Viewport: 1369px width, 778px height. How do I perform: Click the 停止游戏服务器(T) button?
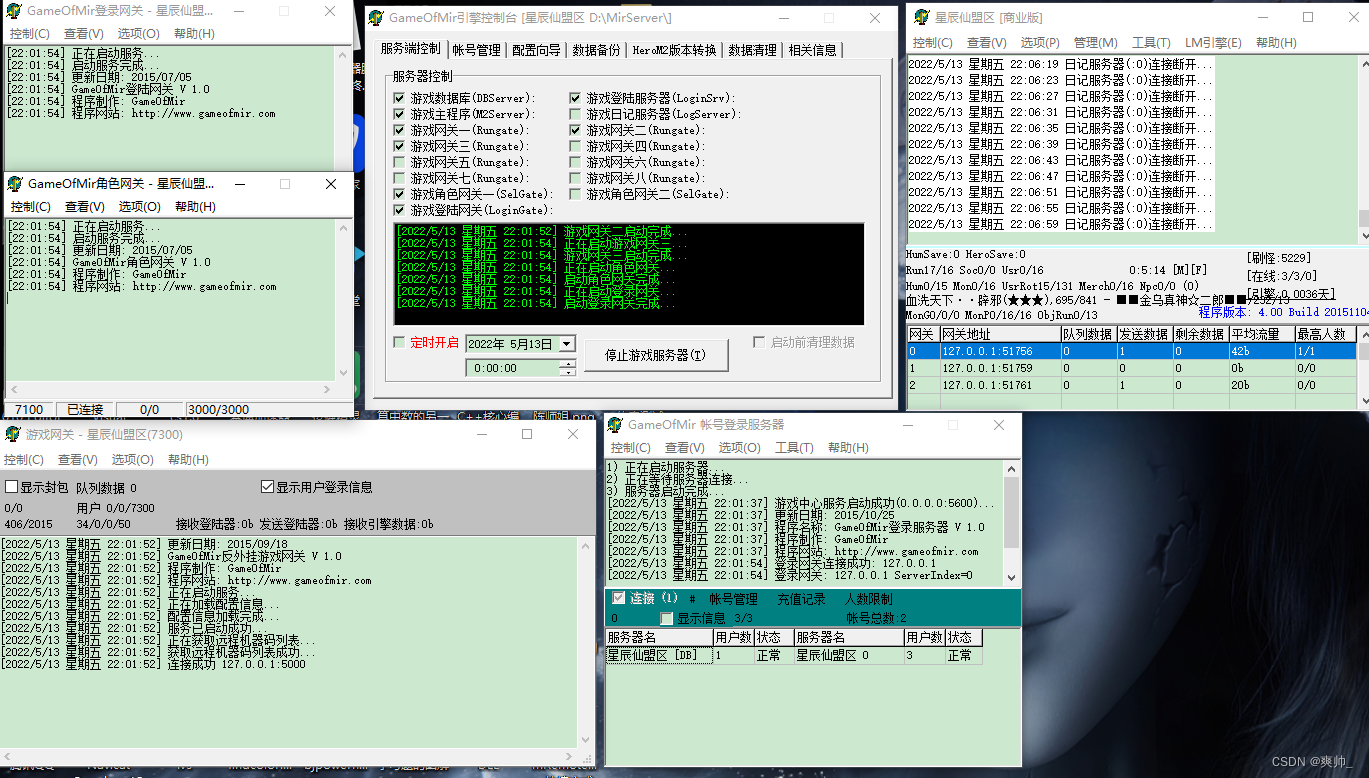pos(654,354)
